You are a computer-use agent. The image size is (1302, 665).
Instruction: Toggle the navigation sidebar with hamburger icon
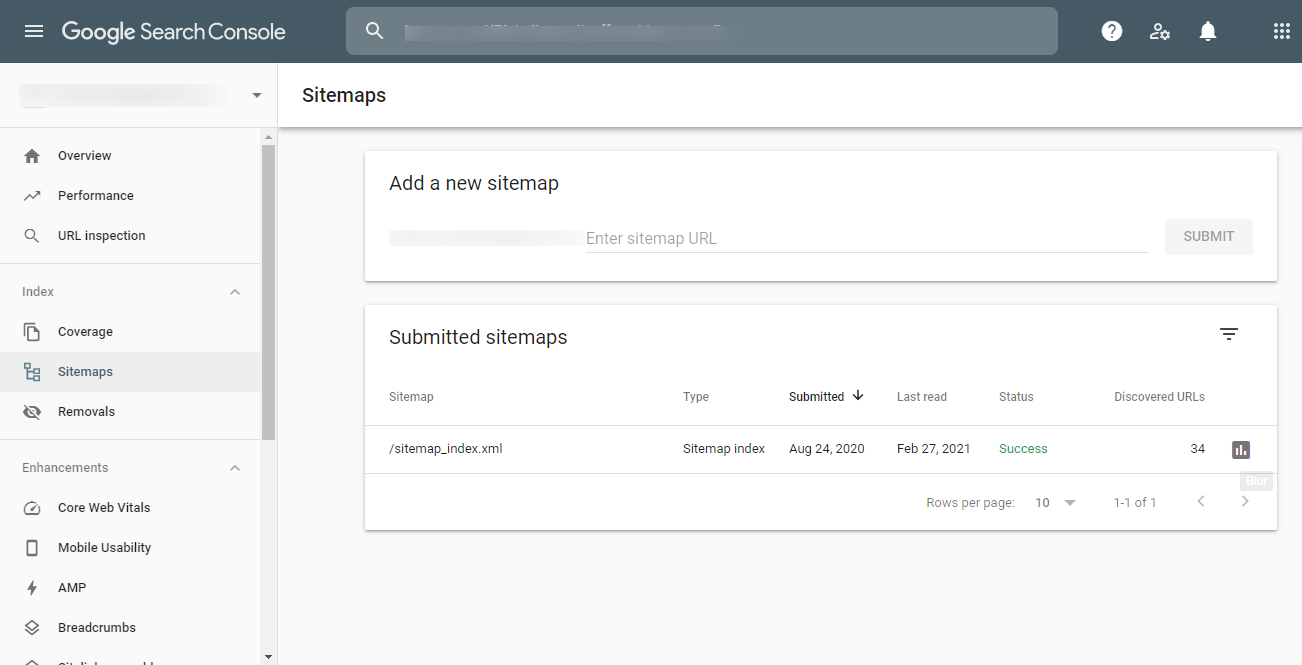(x=33, y=30)
